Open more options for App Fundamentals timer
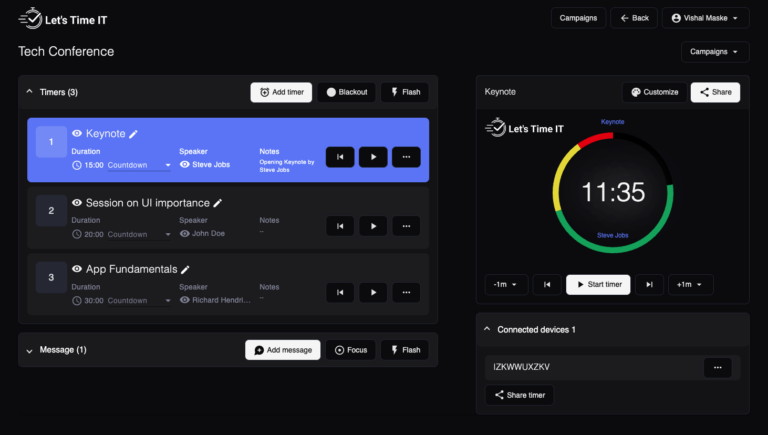The image size is (768, 435). pos(406,293)
